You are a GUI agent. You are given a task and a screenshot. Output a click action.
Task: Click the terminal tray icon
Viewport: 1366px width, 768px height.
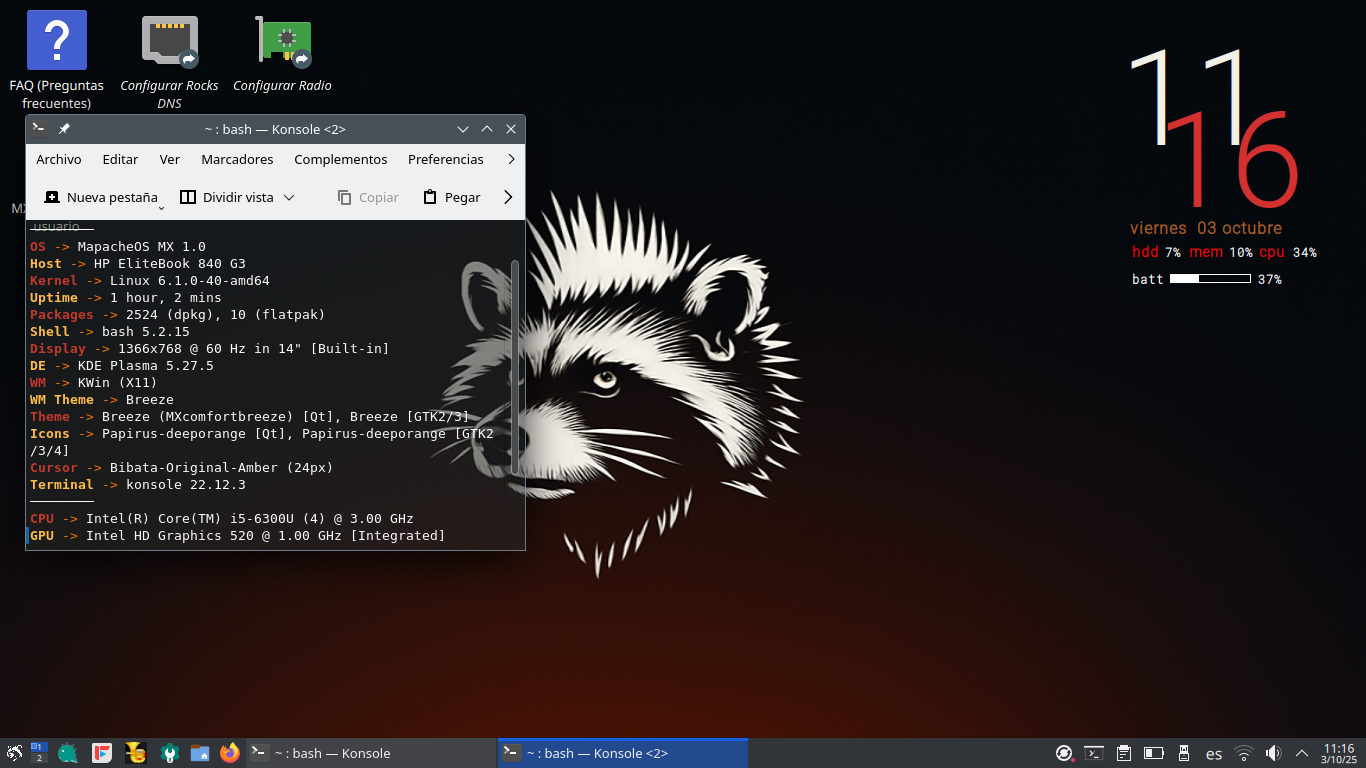(1095, 753)
